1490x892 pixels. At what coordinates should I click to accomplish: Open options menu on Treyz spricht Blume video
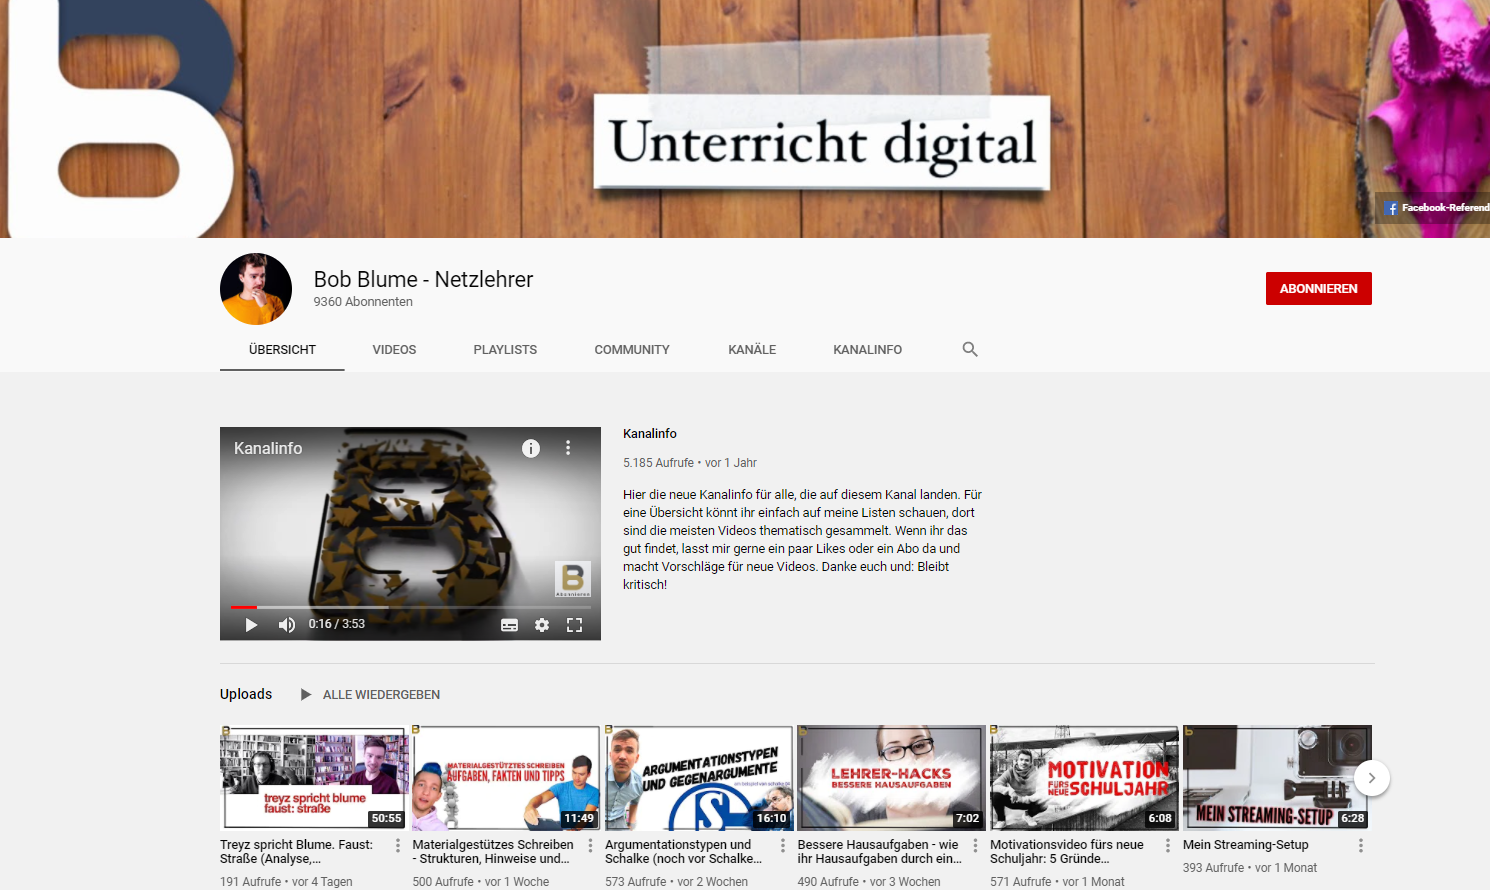400,845
